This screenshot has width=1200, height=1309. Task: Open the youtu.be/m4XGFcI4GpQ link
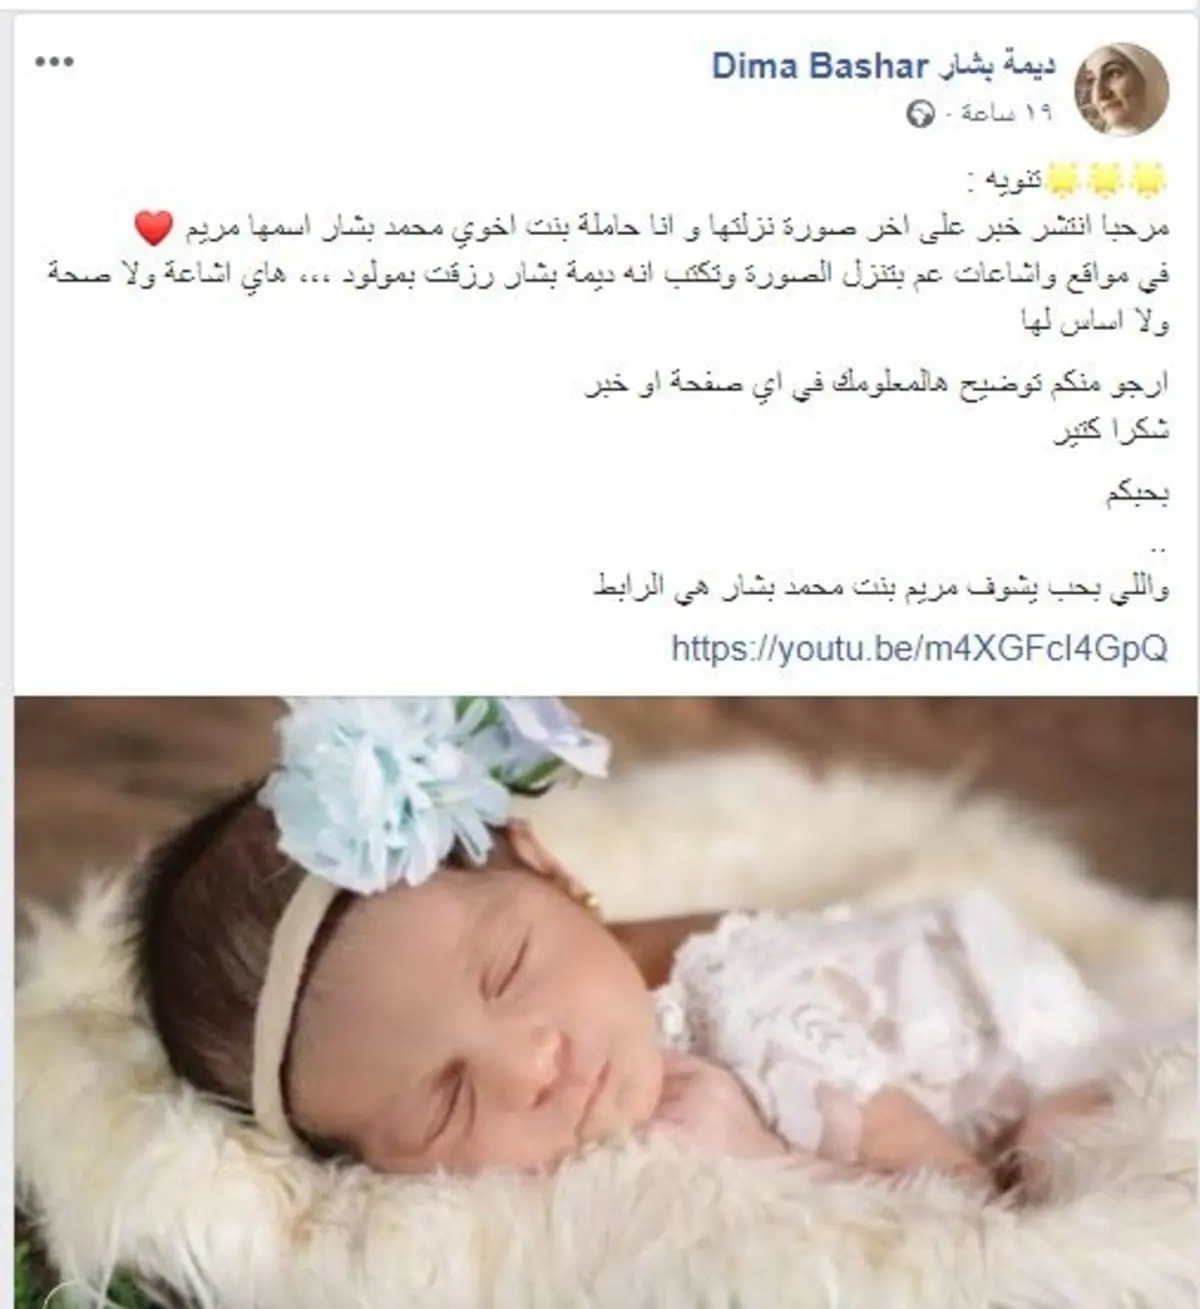pyautogui.click(x=919, y=648)
